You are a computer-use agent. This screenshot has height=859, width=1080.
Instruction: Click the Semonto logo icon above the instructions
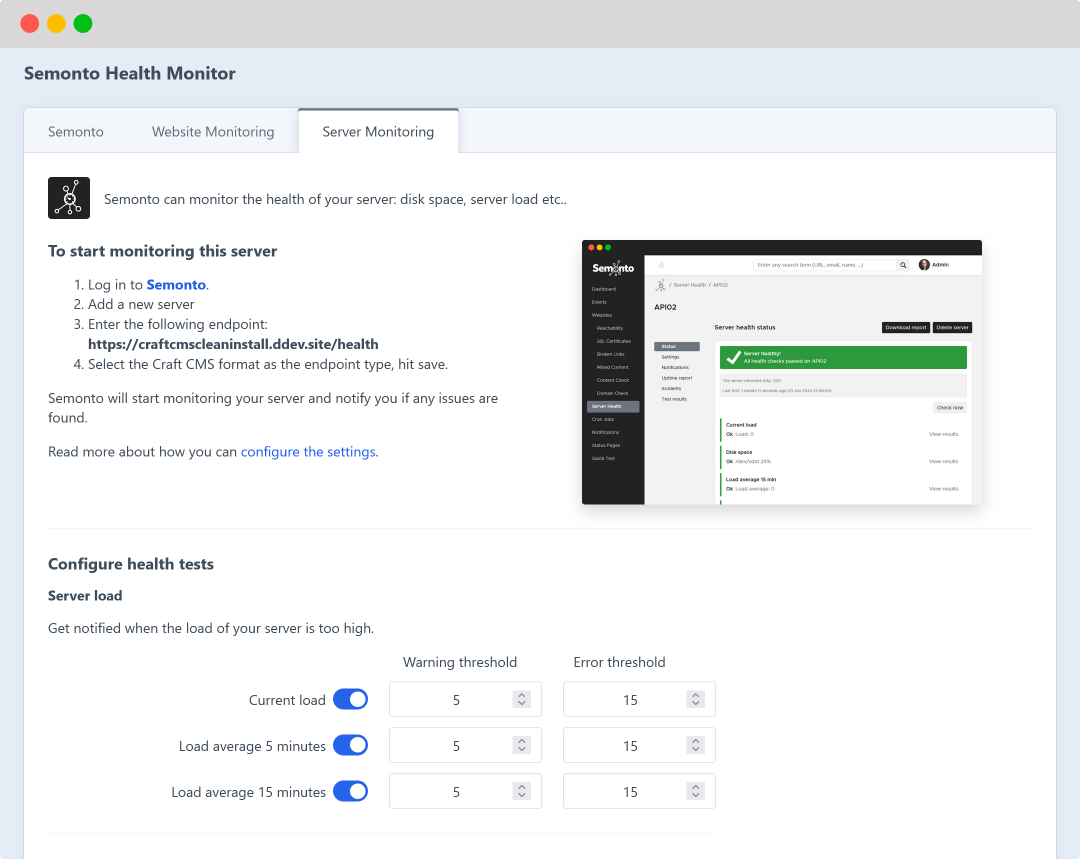[x=69, y=198]
